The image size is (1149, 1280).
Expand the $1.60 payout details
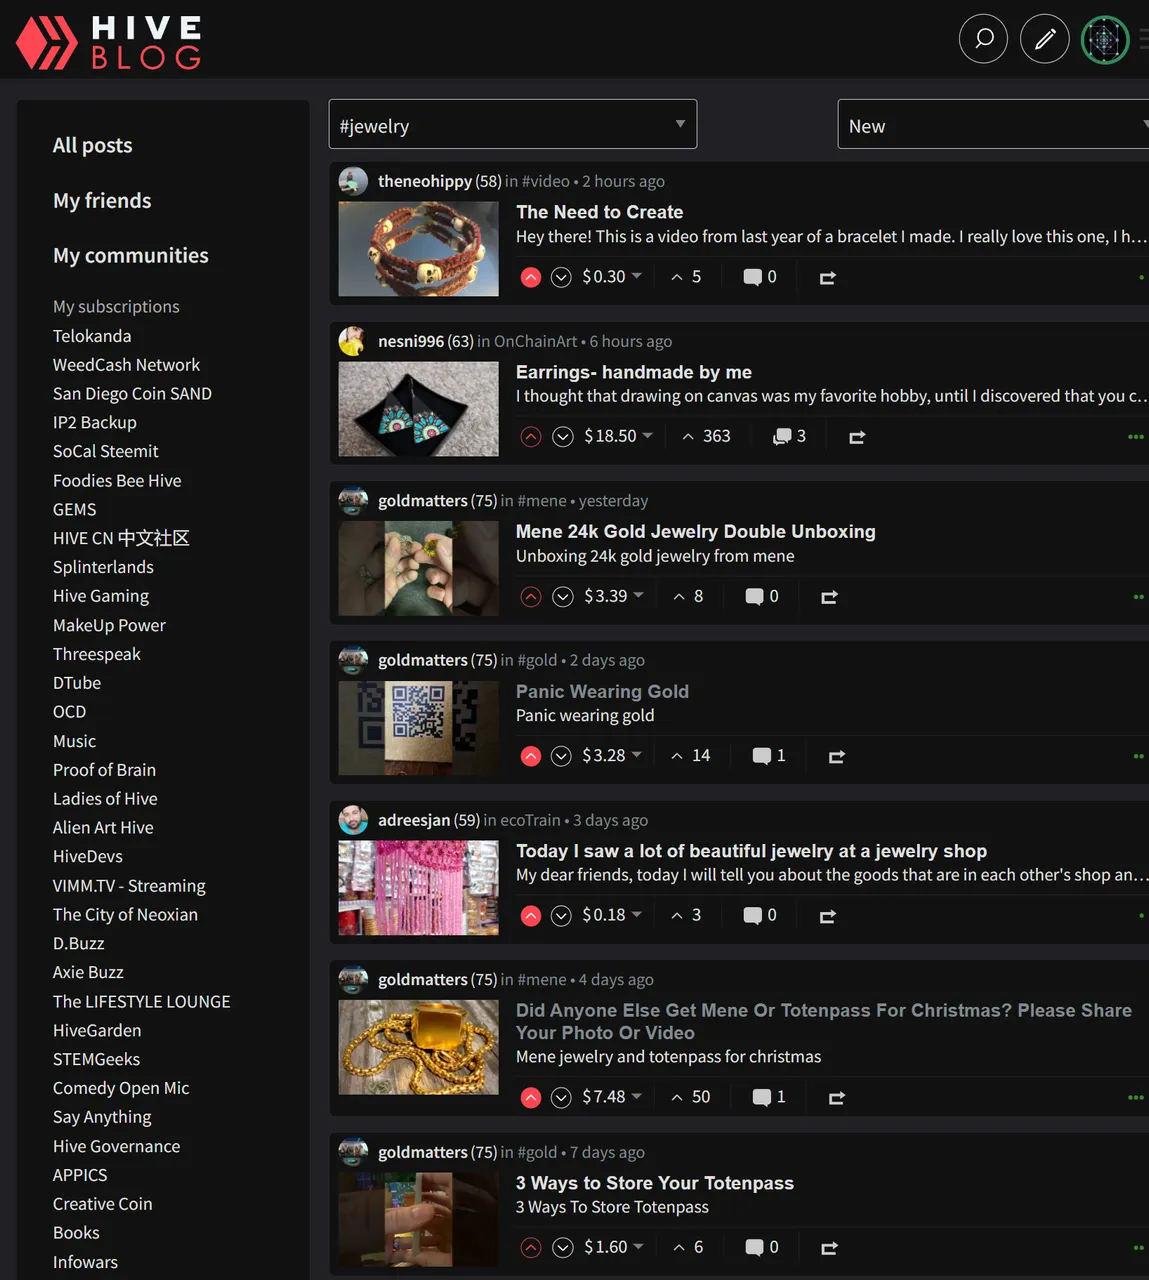pyautogui.click(x=614, y=1247)
